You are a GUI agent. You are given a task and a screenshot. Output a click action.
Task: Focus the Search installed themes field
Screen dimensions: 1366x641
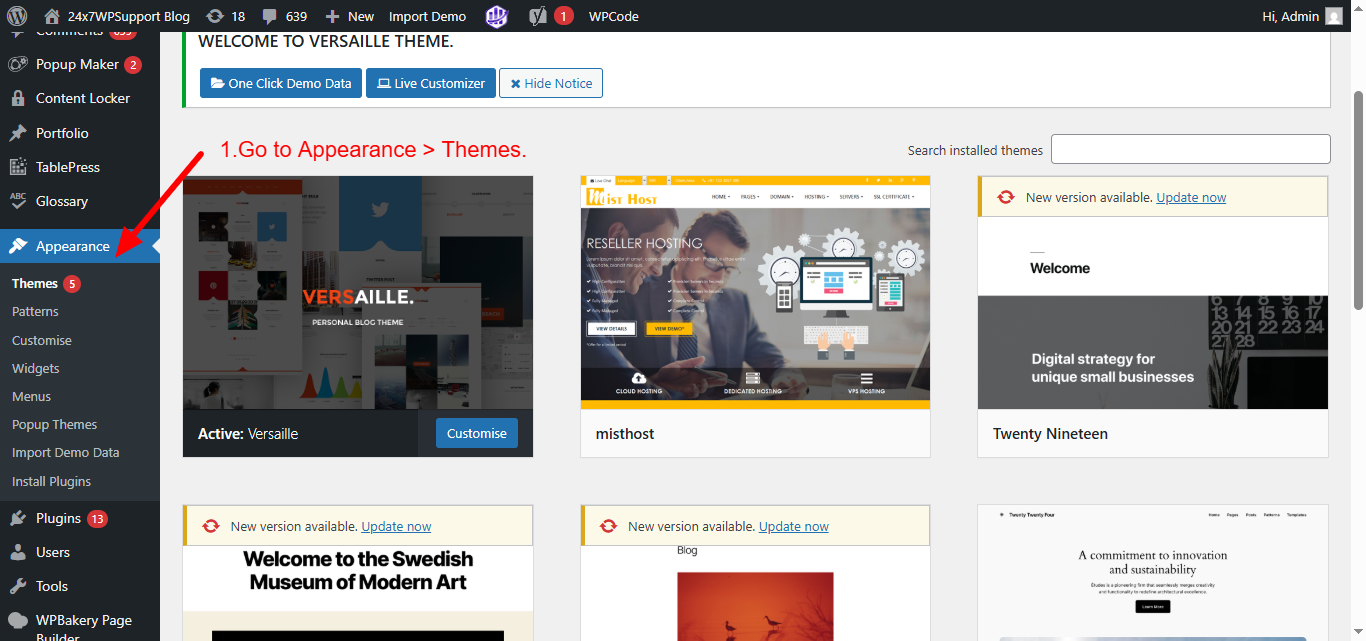coord(1190,149)
